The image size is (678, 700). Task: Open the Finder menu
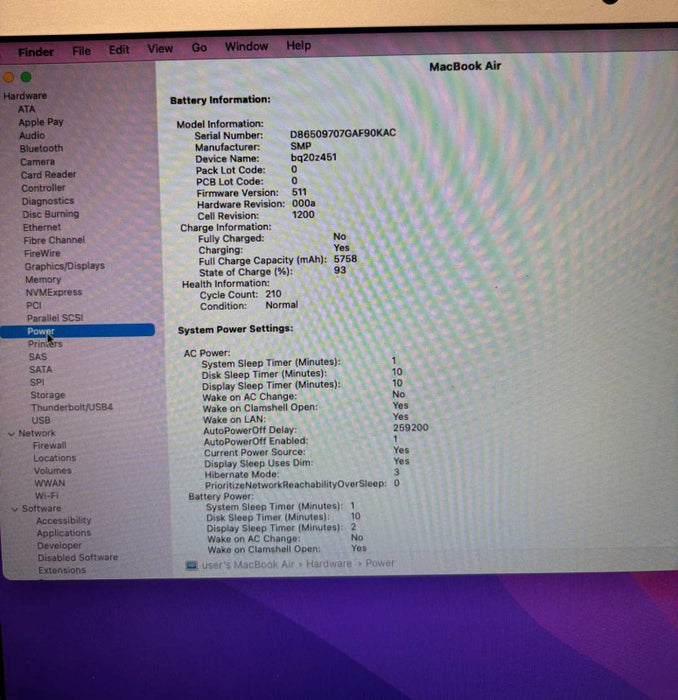coord(36,52)
